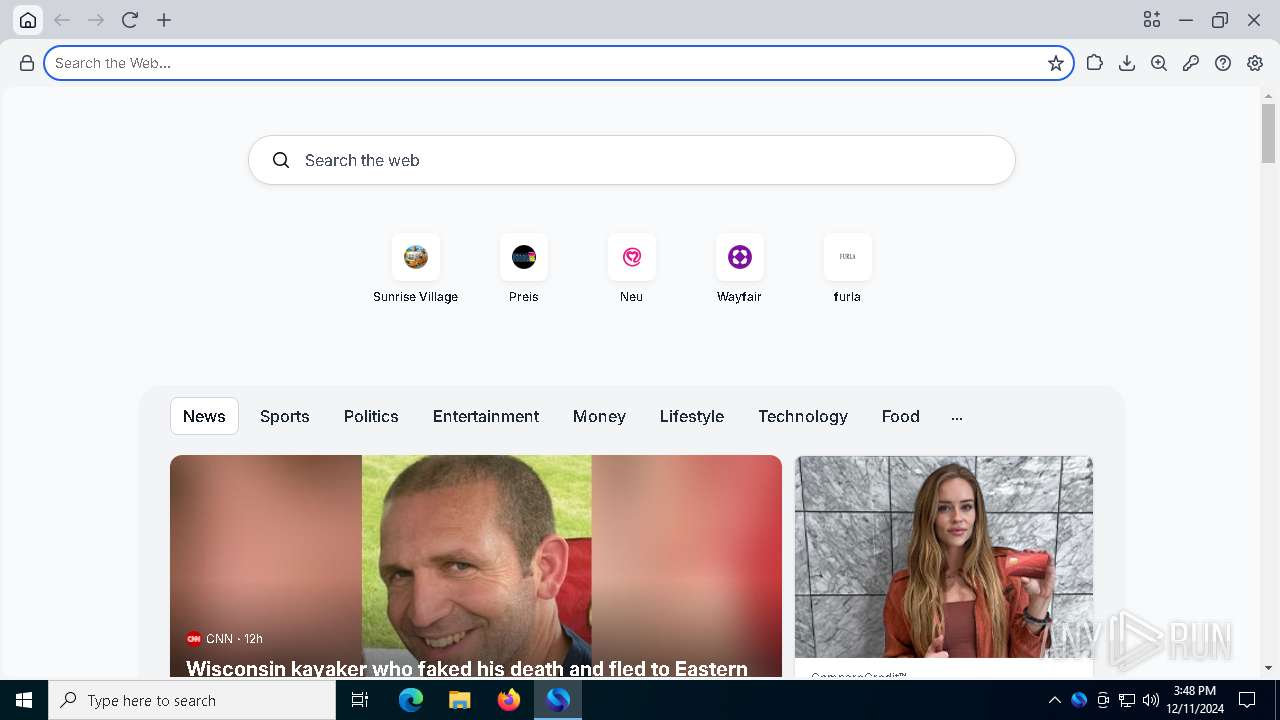Go forward with the right arrow
This screenshot has width=1280, height=720.
[x=96, y=20]
